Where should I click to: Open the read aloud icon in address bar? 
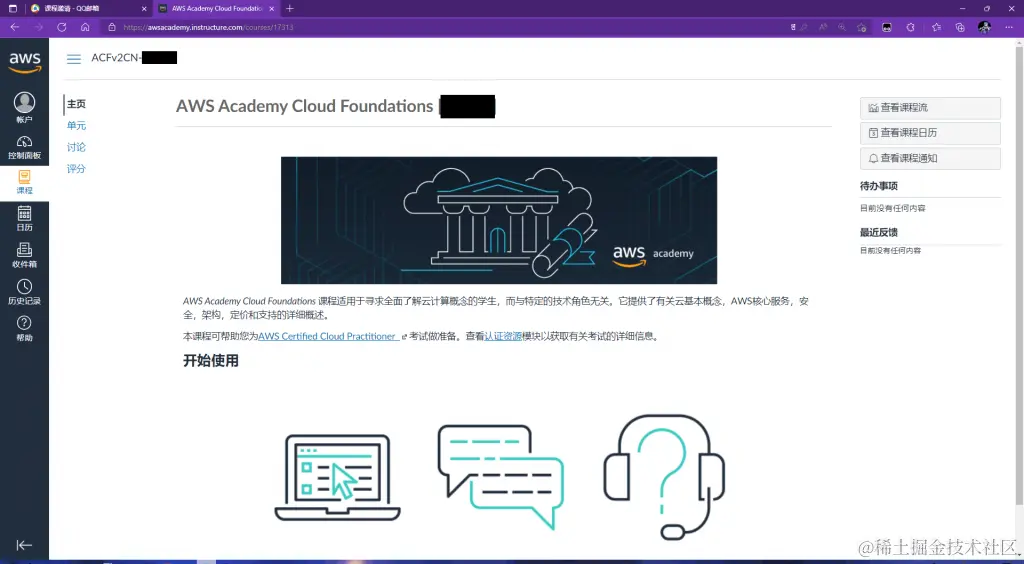pyautogui.click(x=824, y=27)
